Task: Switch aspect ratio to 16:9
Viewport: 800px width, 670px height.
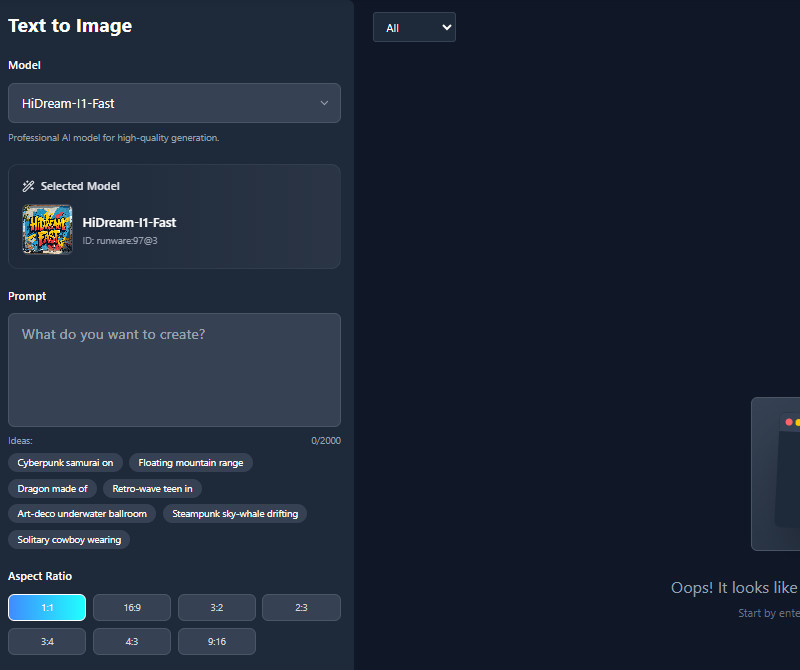Action: tap(132, 608)
